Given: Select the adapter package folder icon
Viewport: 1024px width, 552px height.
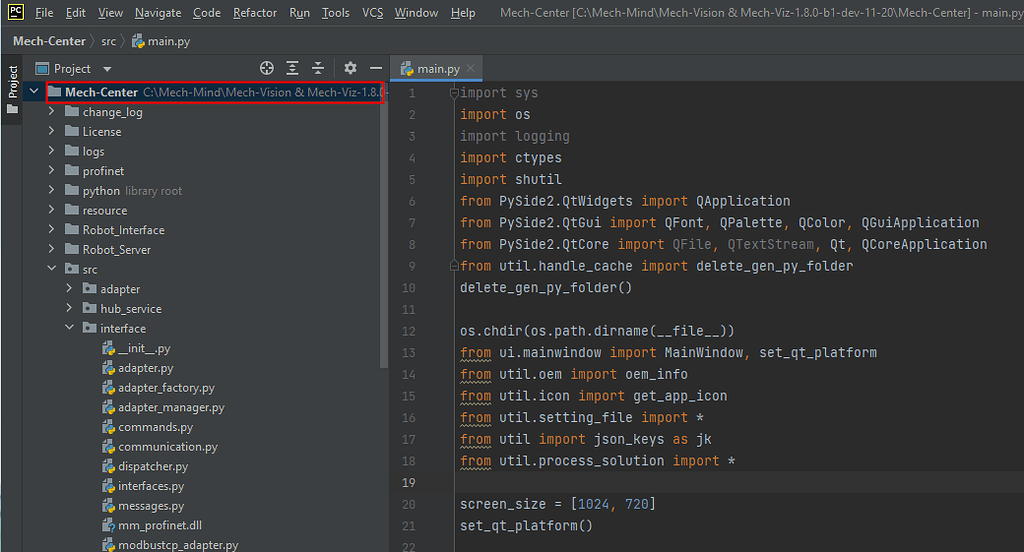Looking at the screenshot, I should point(89,288).
